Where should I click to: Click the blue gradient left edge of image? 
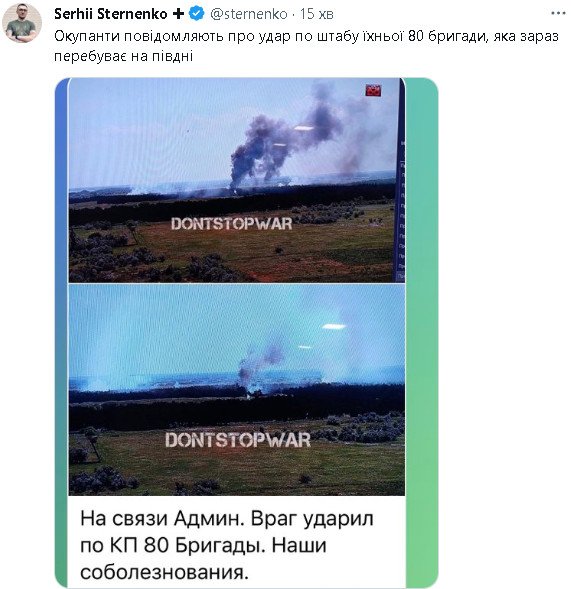tap(61, 333)
